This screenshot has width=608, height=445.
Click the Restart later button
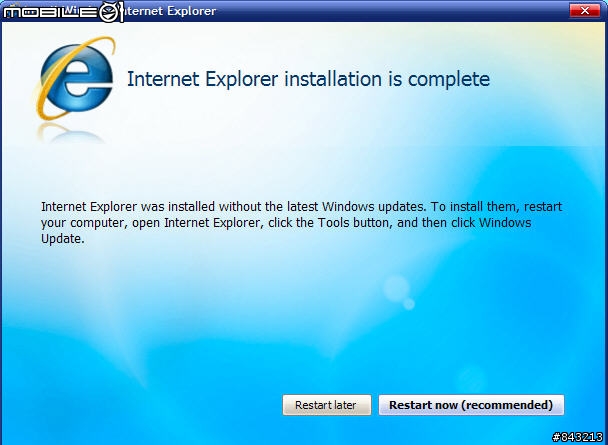coord(326,405)
